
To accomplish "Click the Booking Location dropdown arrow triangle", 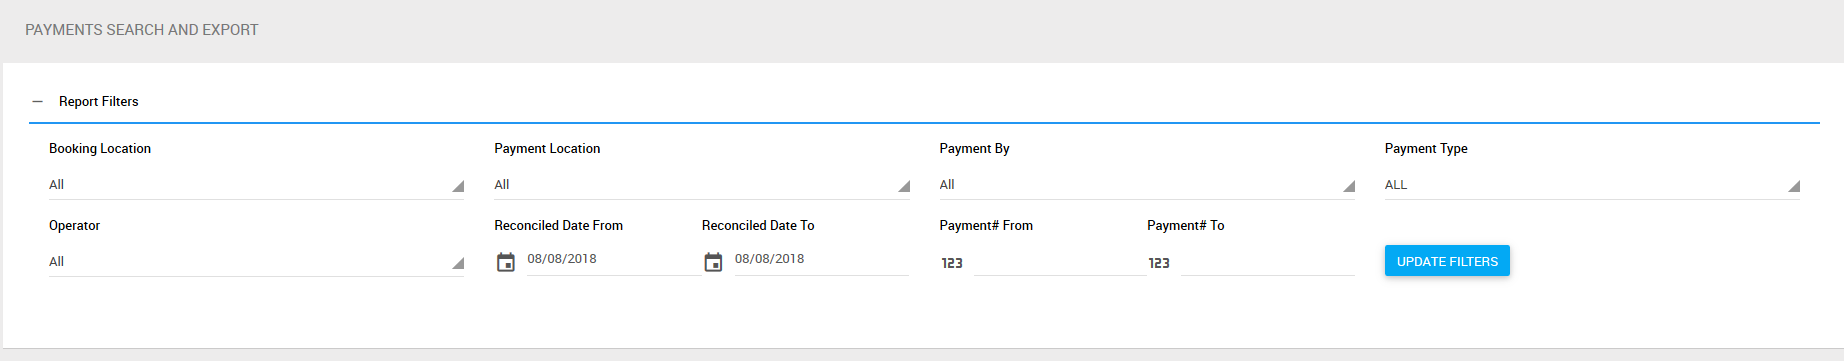I will point(458,186).
